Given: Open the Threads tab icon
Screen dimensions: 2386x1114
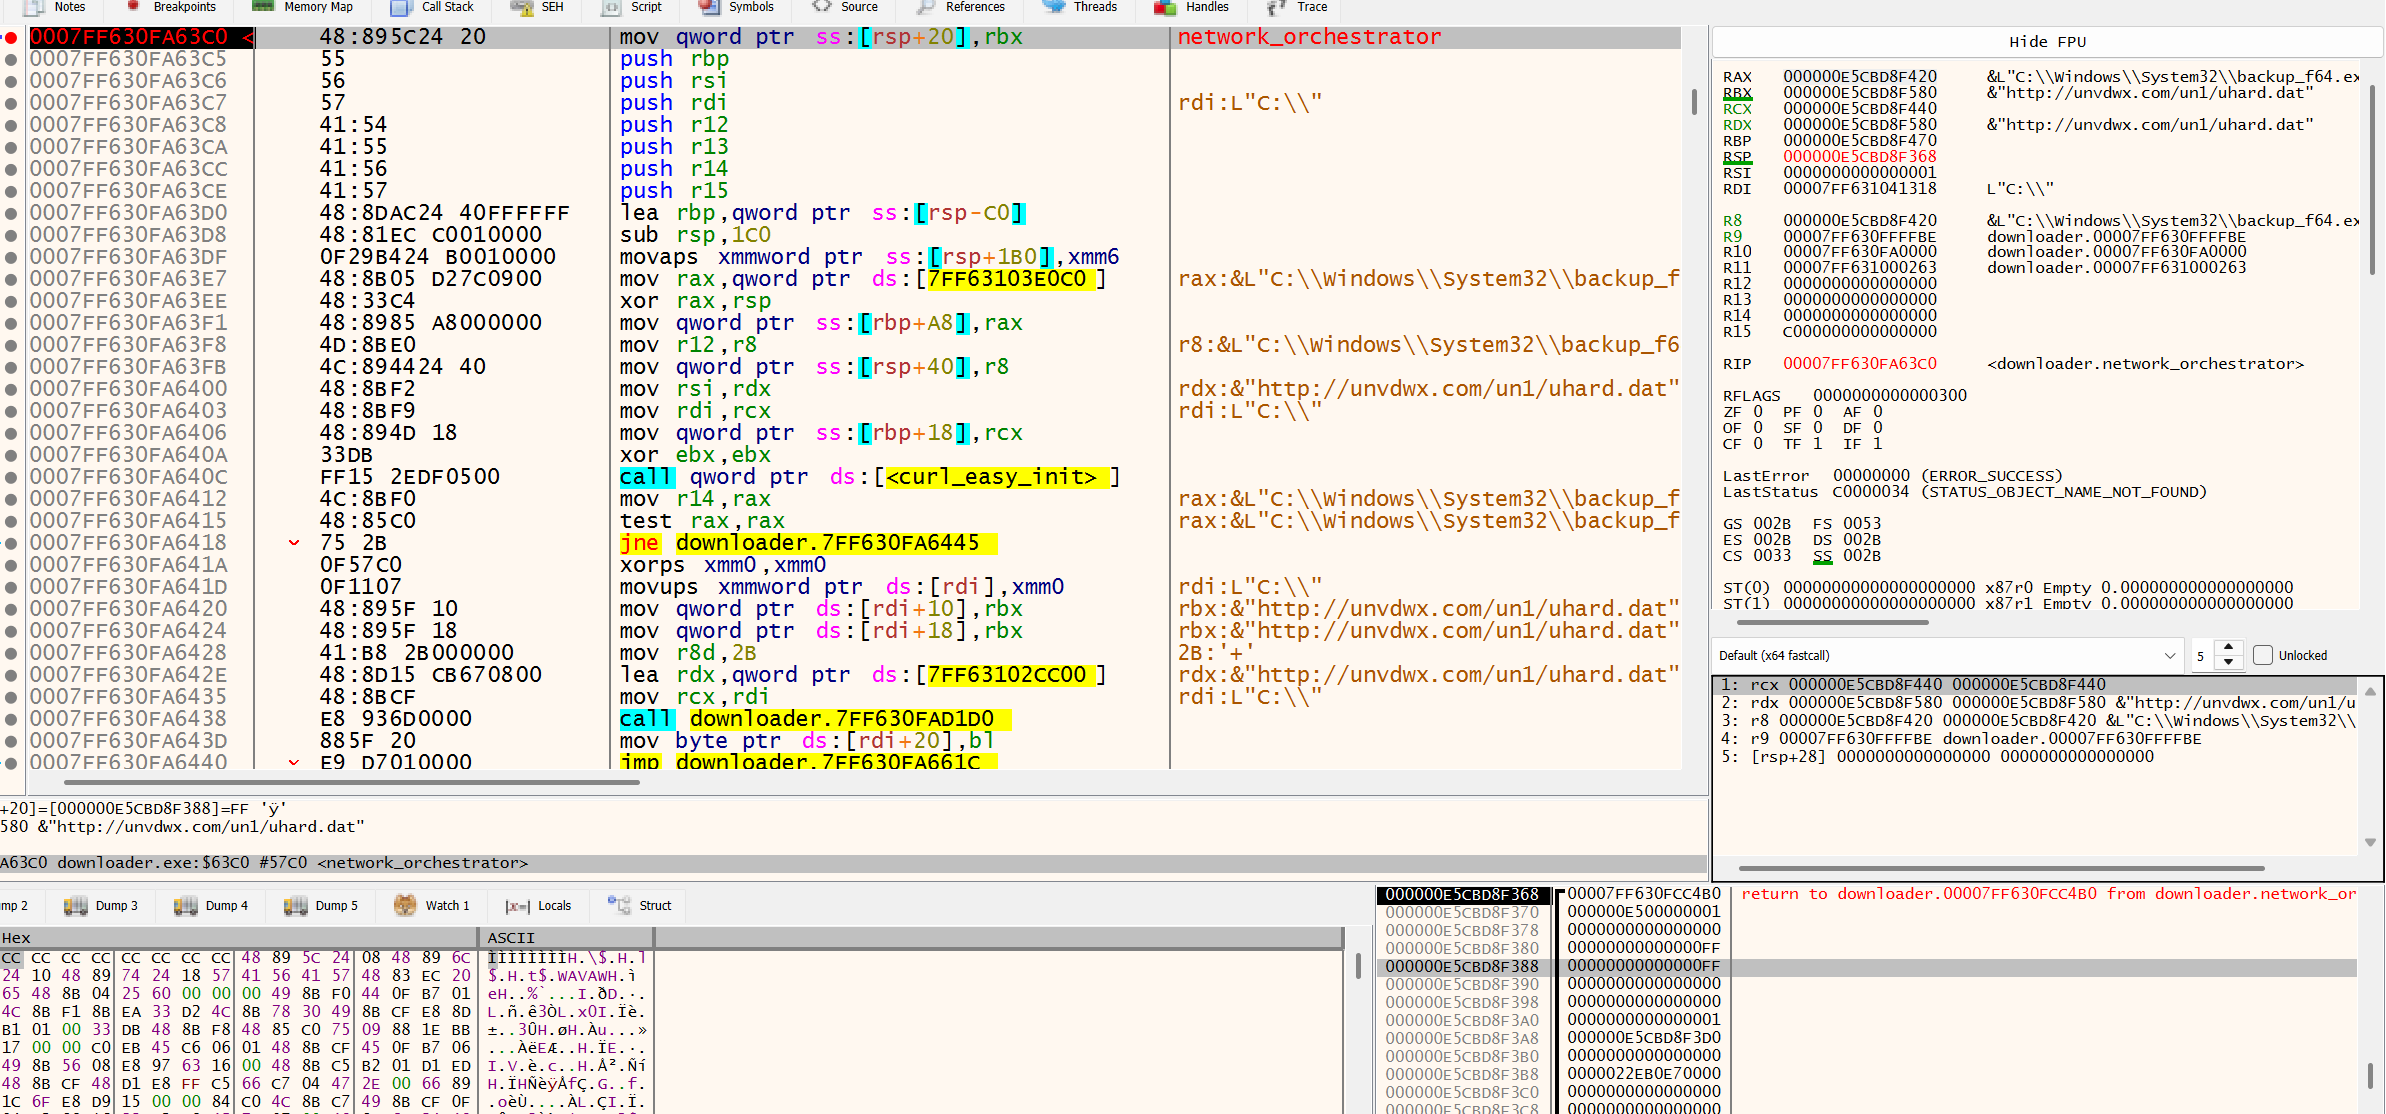Looking at the screenshot, I should coord(1054,7).
